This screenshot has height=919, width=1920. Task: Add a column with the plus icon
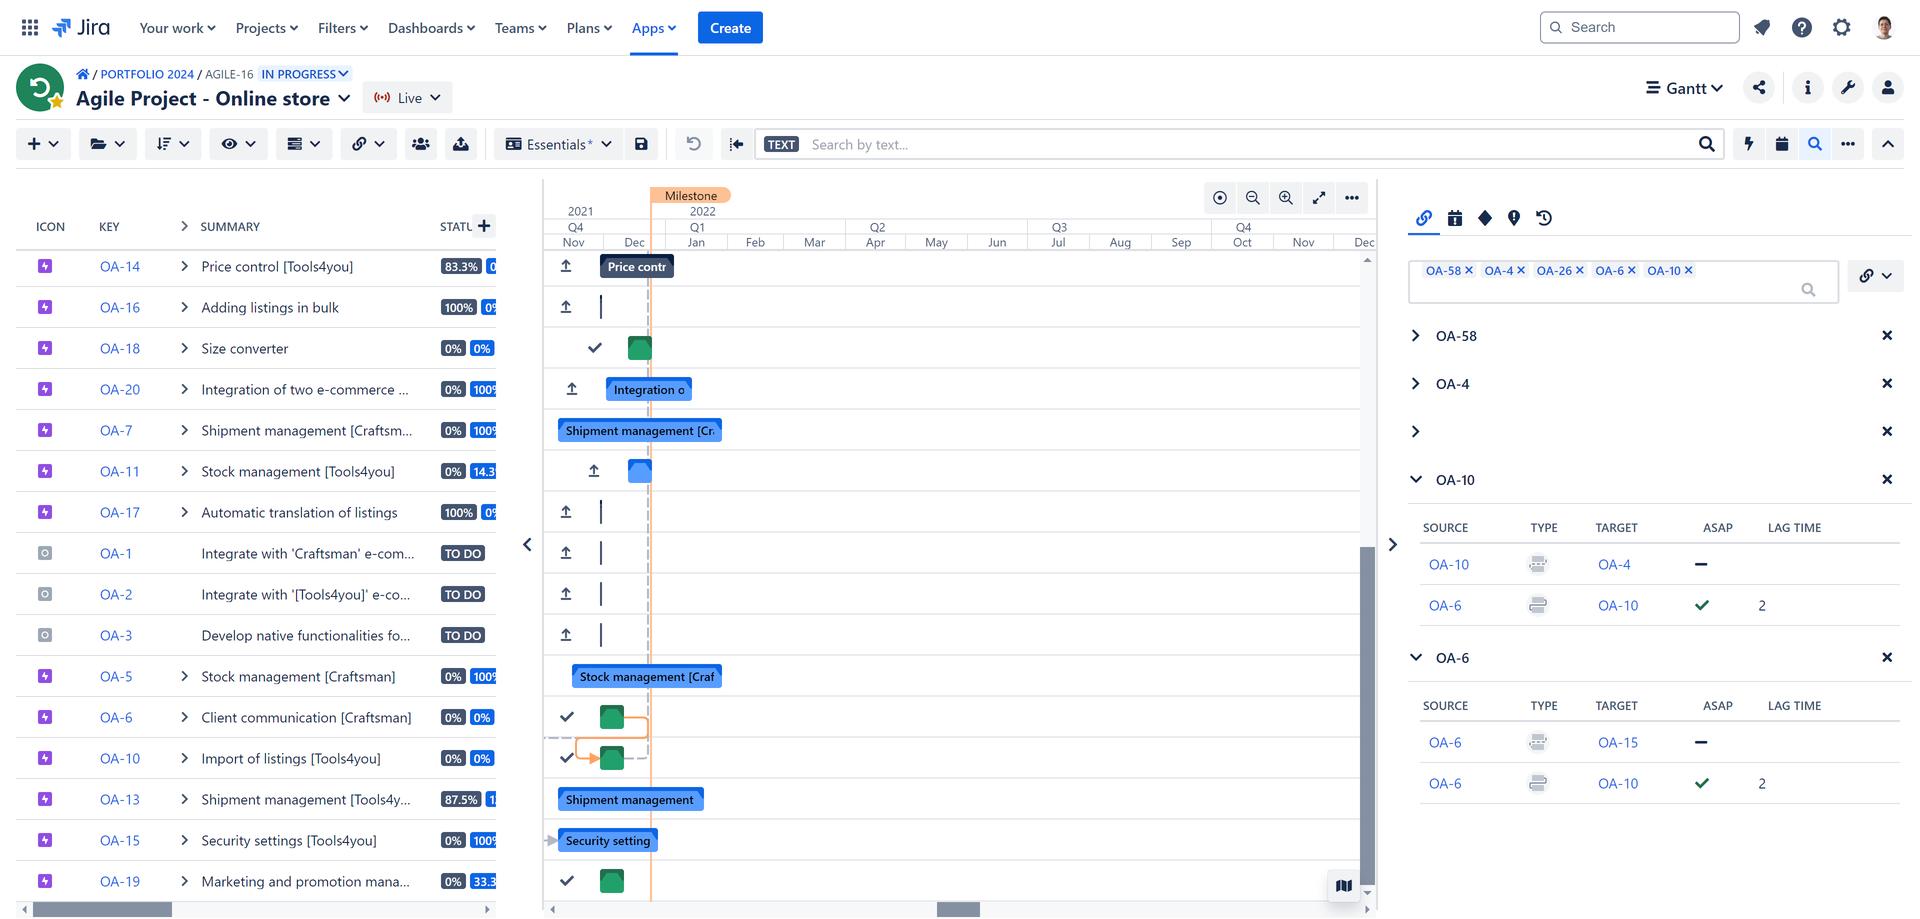pyautogui.click(x=484, y=226)
